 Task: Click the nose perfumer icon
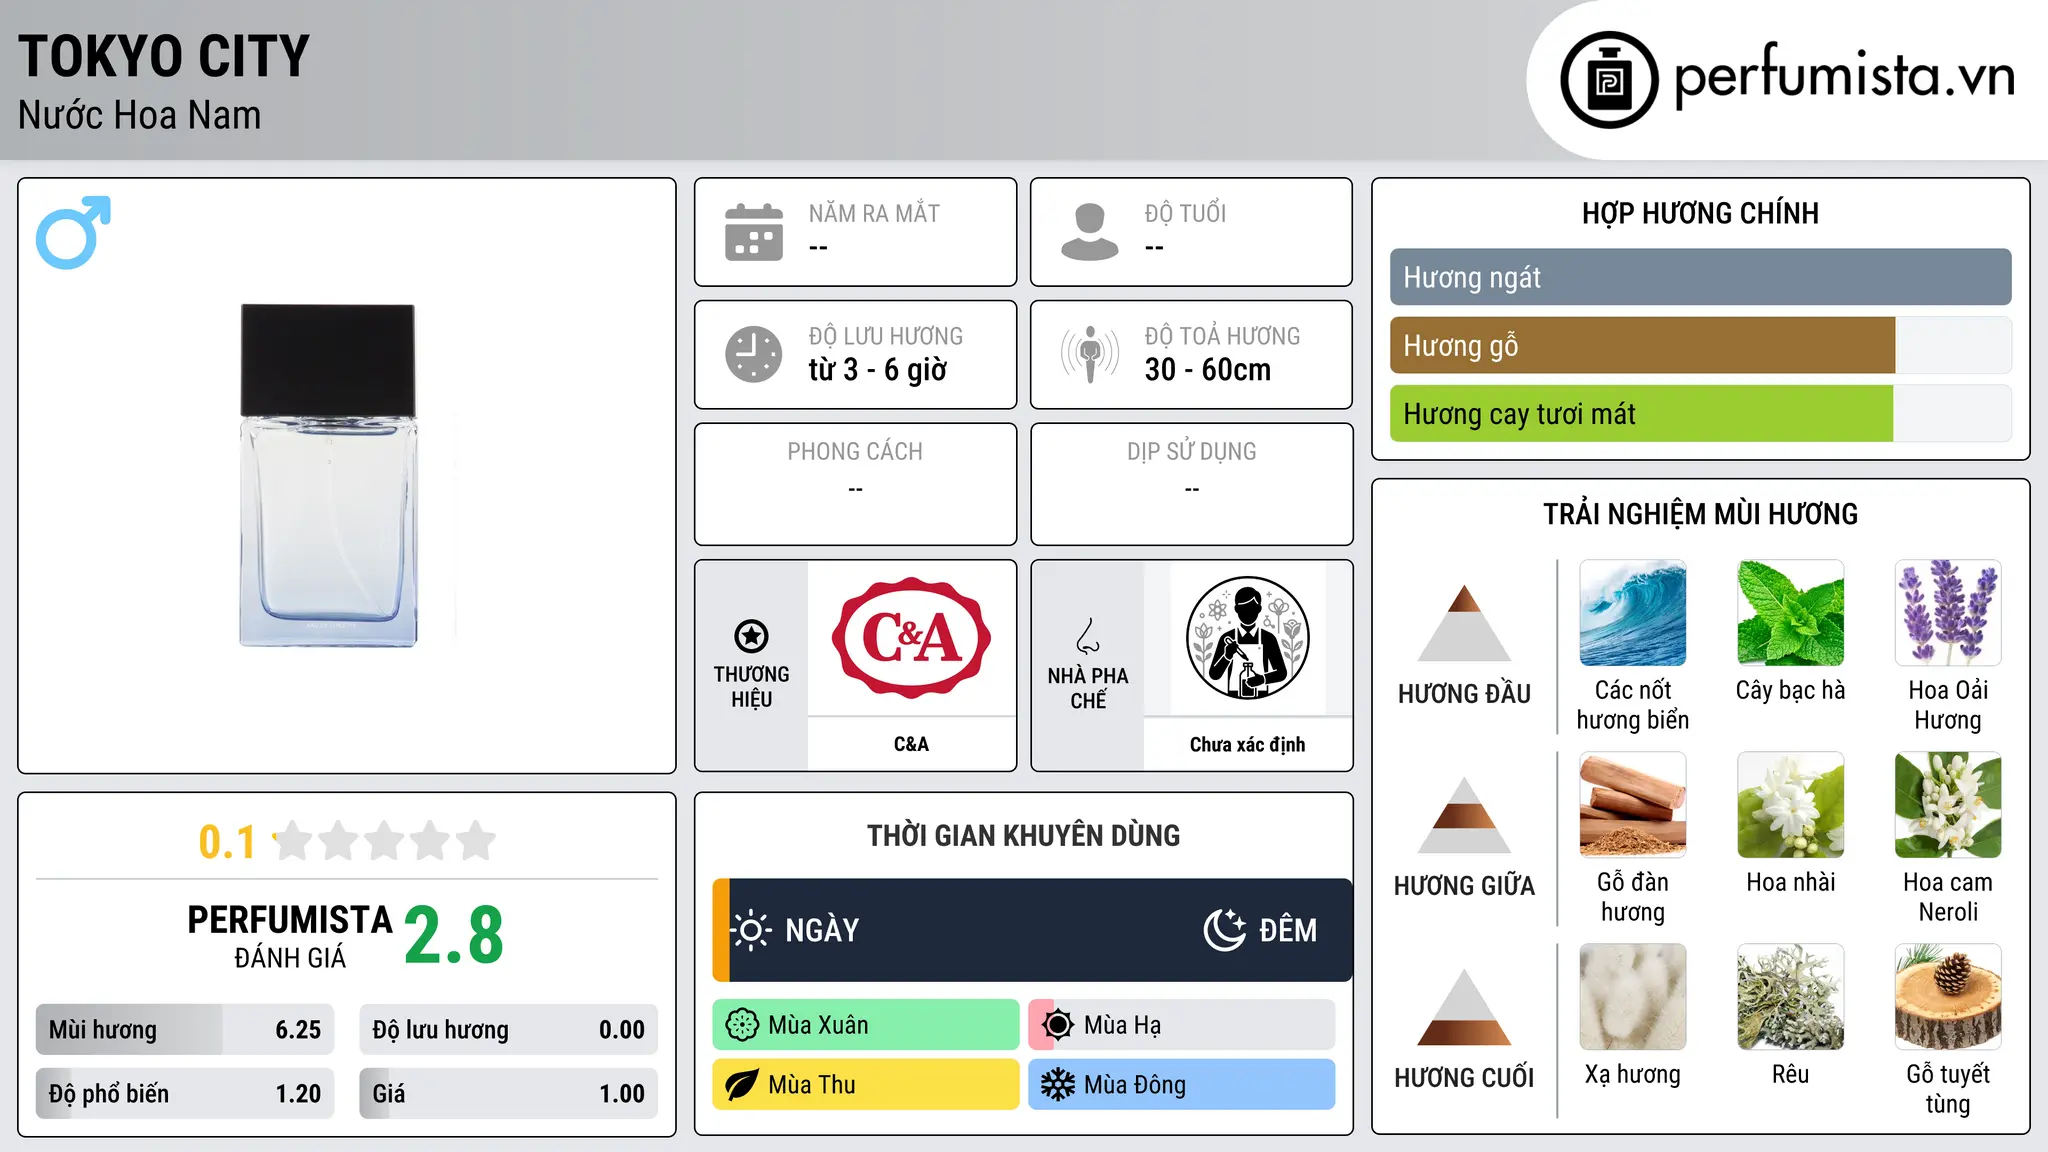[1088, 636]
